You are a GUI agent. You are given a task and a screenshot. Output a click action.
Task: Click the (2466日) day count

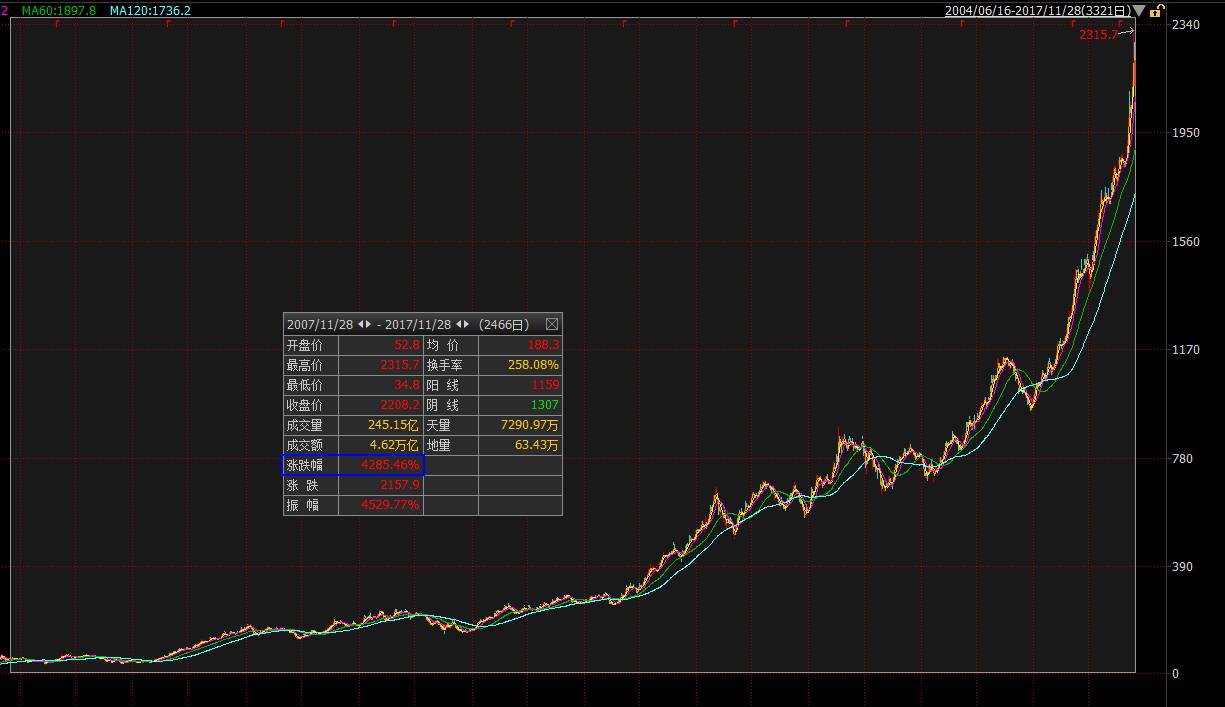[x=506, y=325]
